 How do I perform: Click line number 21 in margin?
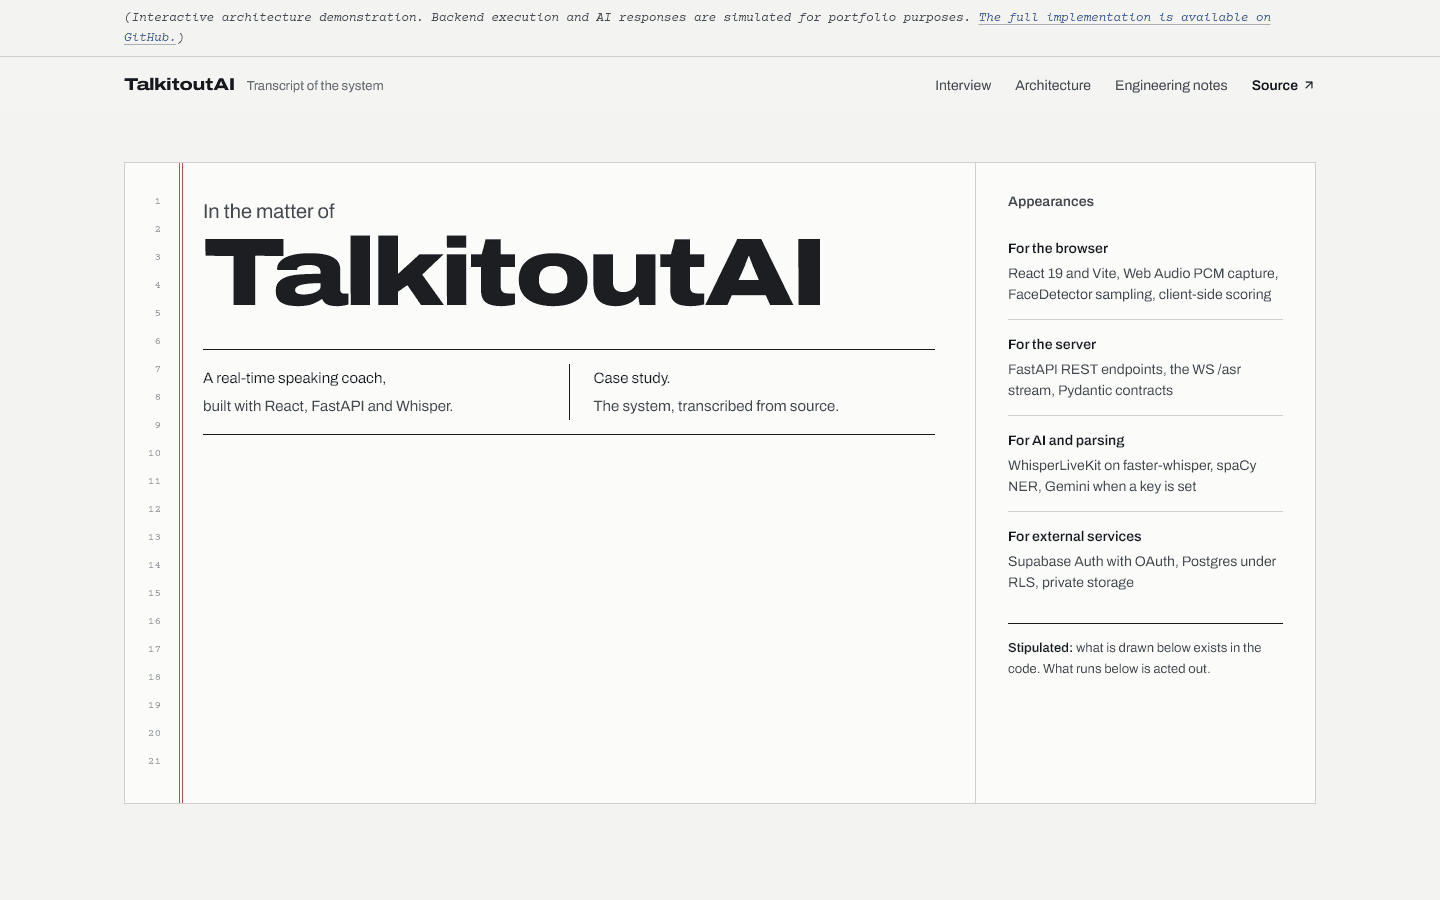154,761
